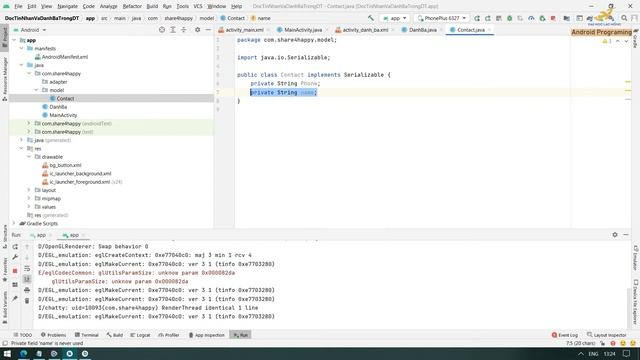Image resolution: width=640 pixels, height=360 pixels.
Task: Collapse the model package
Action: click(x=36, y=90)
